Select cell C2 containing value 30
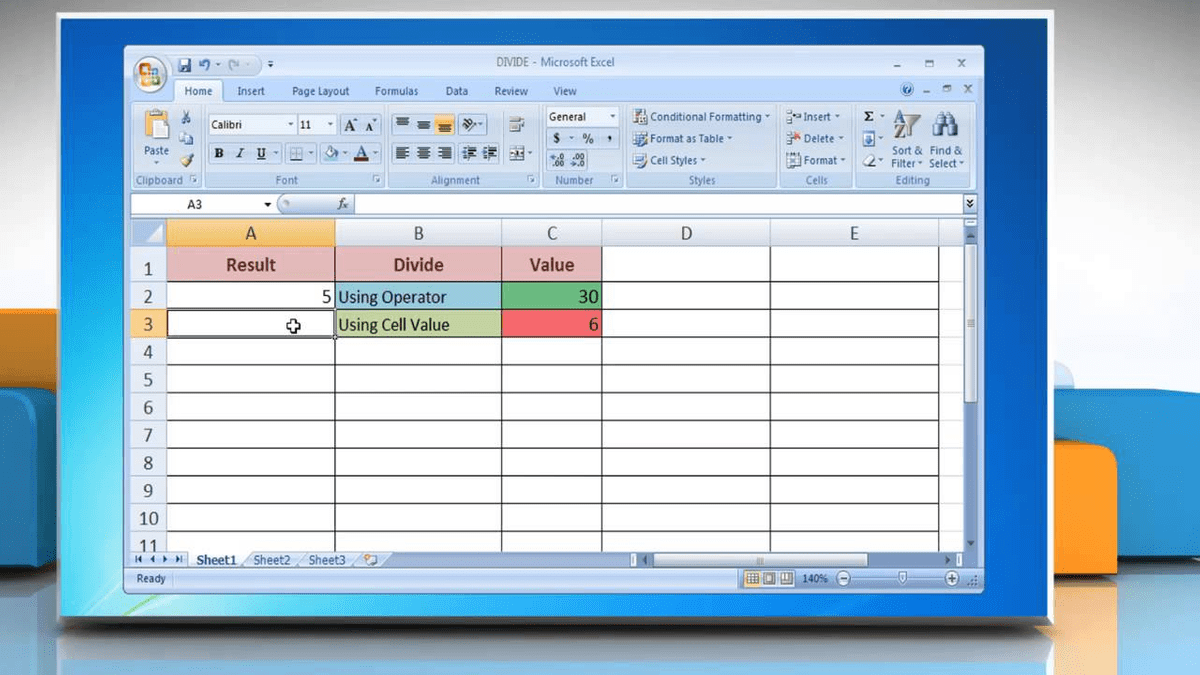The width and height of the screenshot is (1200, 675). pyautogui.click(x=551, y=297)
